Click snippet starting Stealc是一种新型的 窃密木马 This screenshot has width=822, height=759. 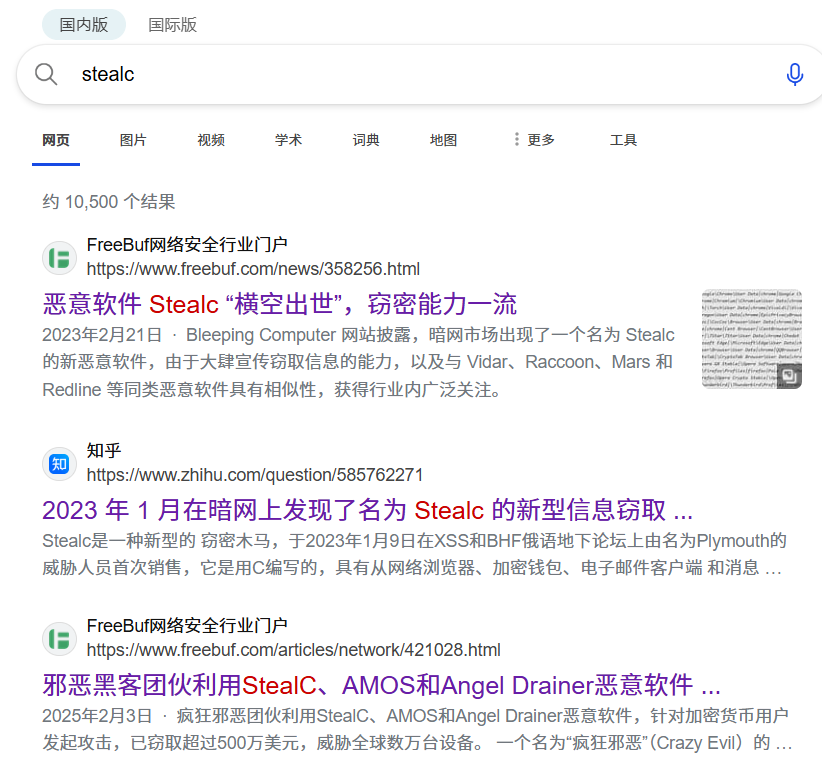(414, 554)
